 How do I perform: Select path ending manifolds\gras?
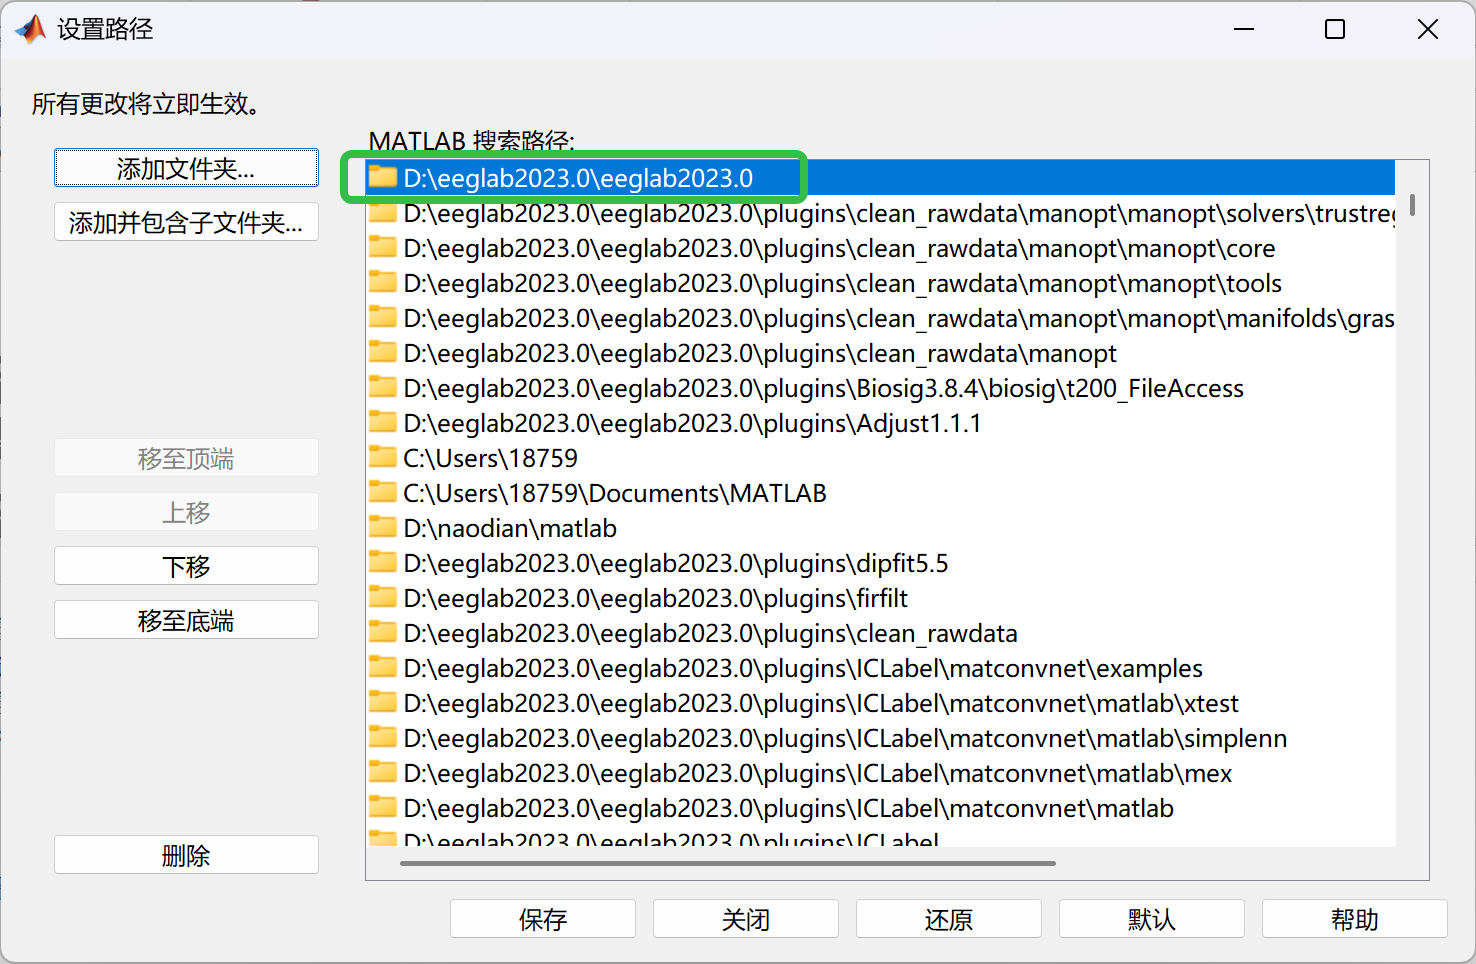(x=881, y=318)
